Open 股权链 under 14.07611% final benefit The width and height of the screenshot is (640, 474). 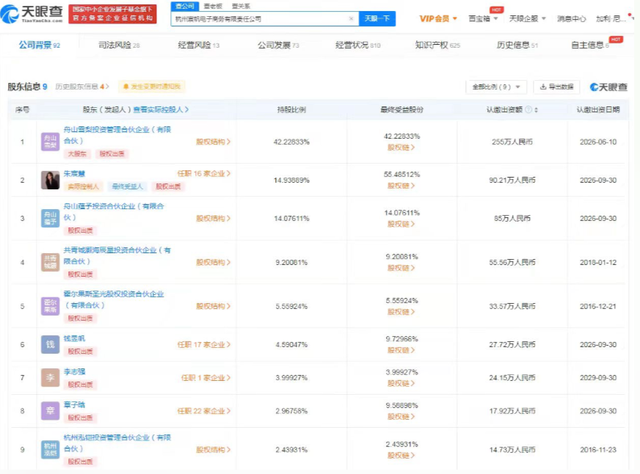pyautogui.click(x=401, y=224)
